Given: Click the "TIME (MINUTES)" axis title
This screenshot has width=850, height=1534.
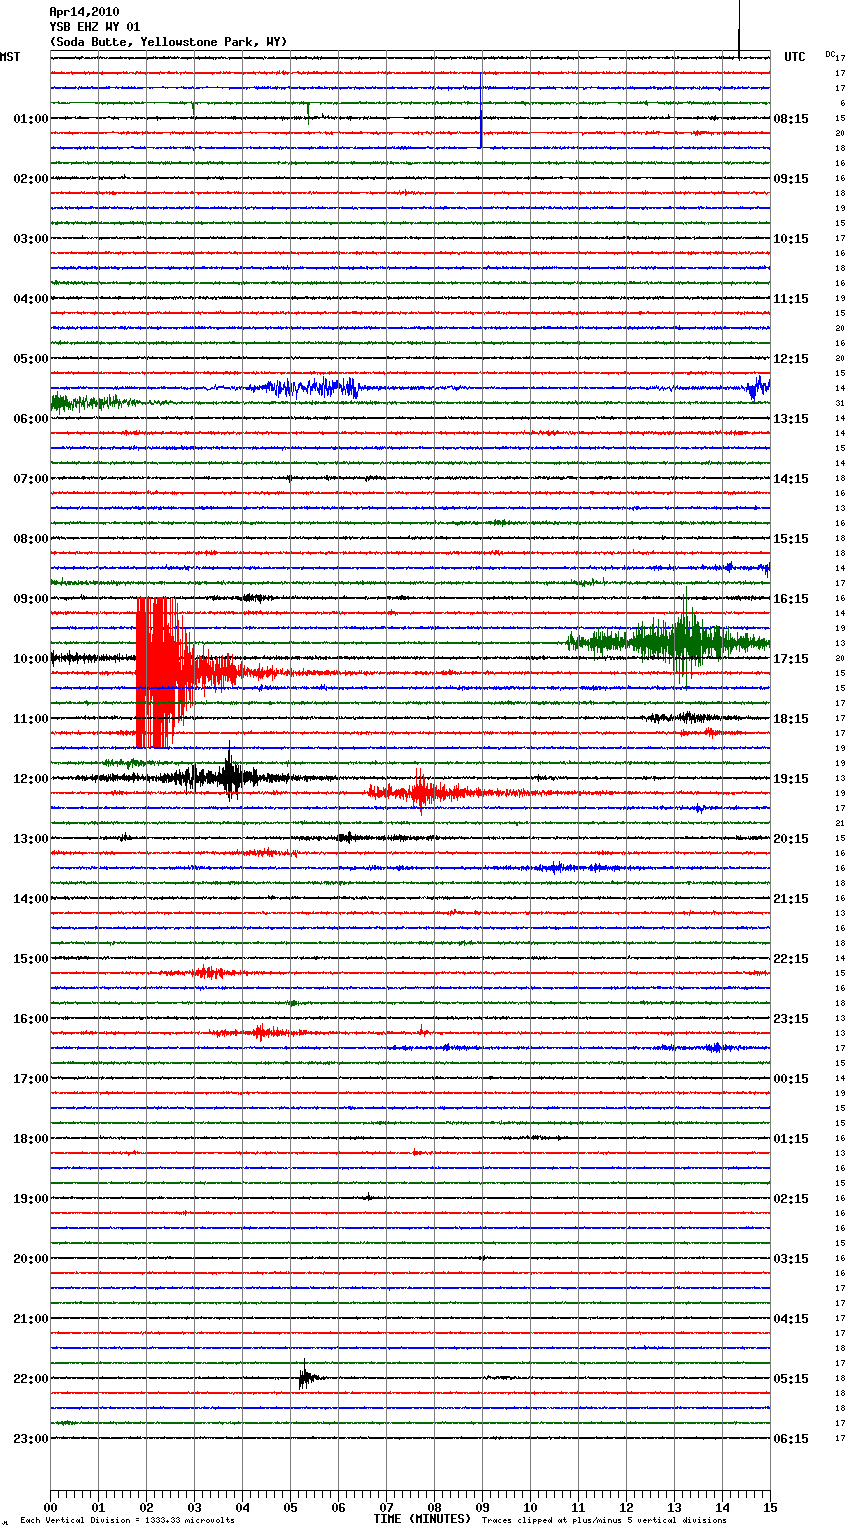Looking at the screenshot, I should click(x=422, y=1519).
